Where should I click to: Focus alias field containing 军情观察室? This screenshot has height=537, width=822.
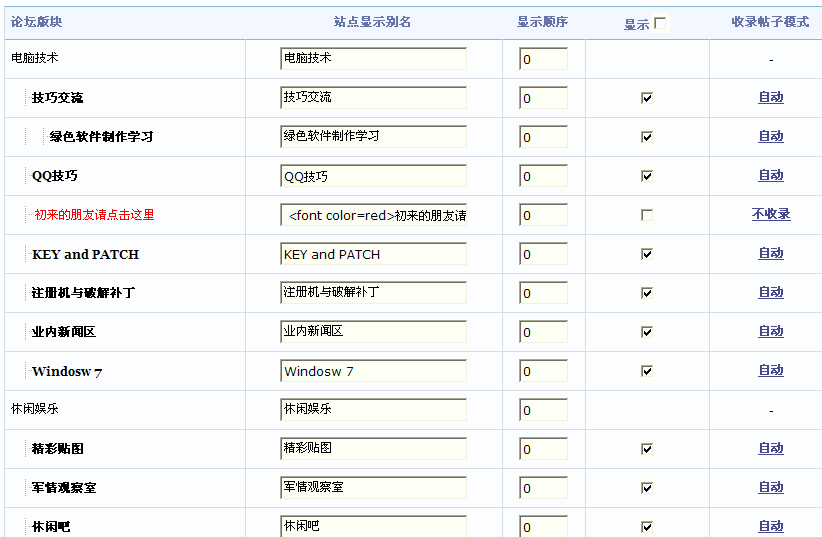click(x=373, y=487)
